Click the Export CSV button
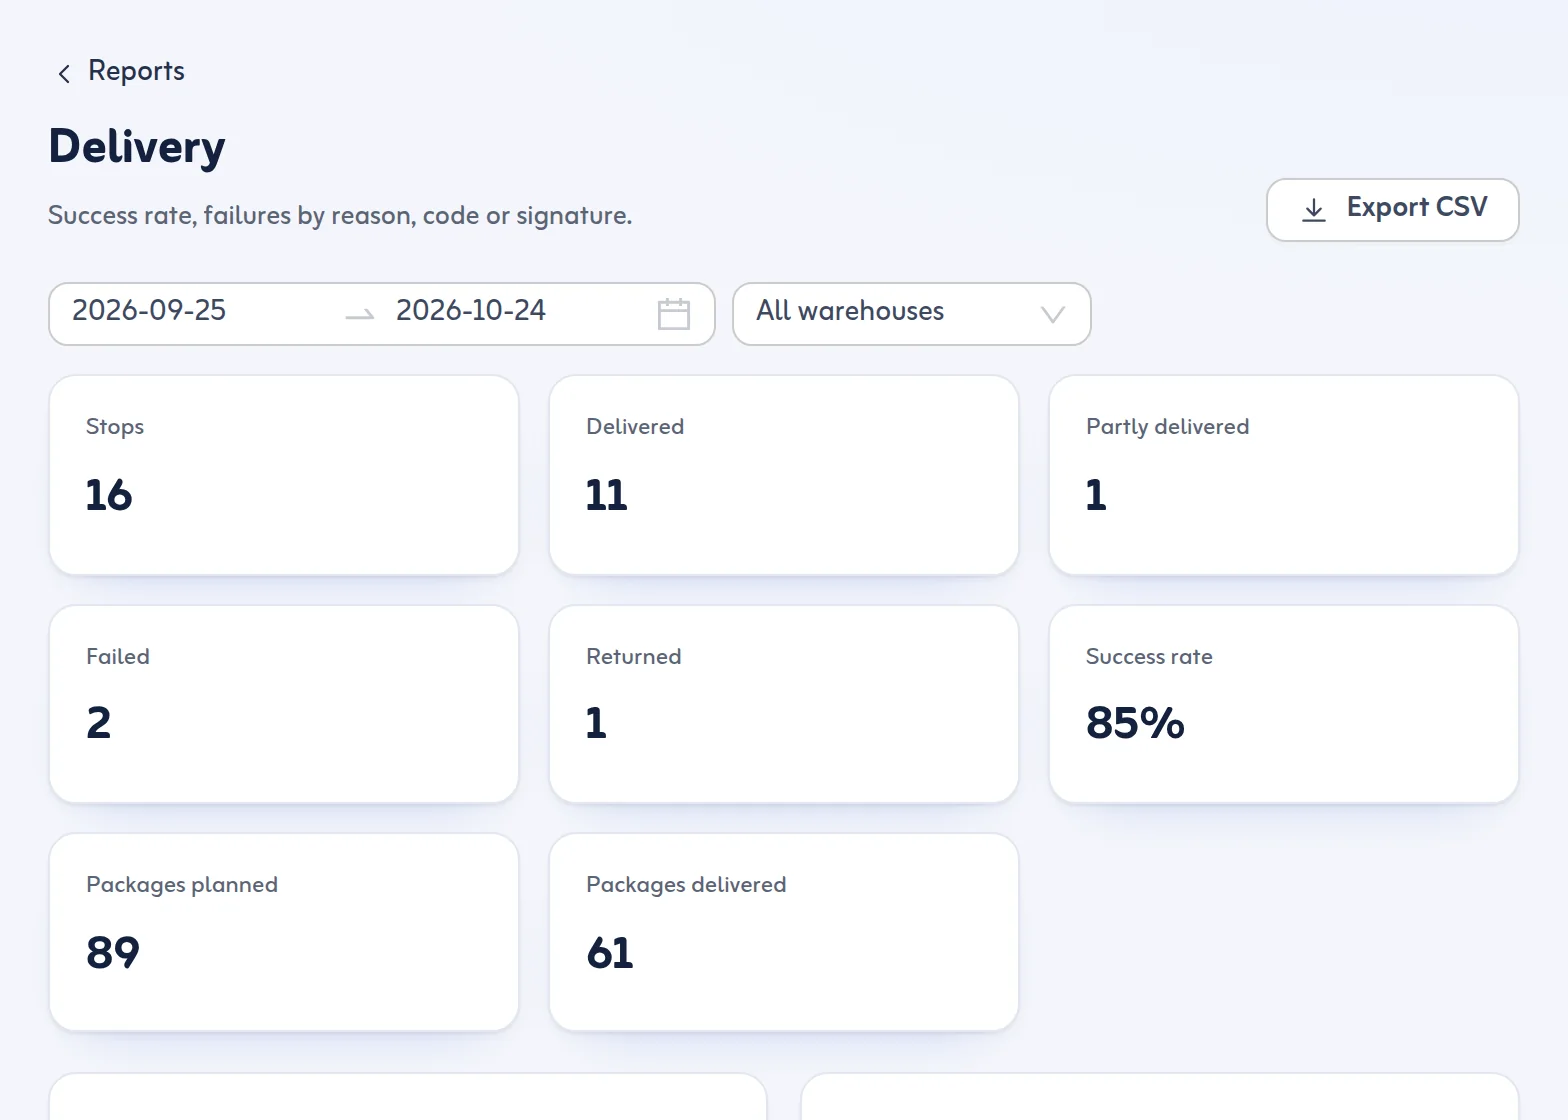Image resolution: width=1568 pixels, height=1120 pixels. pos(1392,210)
